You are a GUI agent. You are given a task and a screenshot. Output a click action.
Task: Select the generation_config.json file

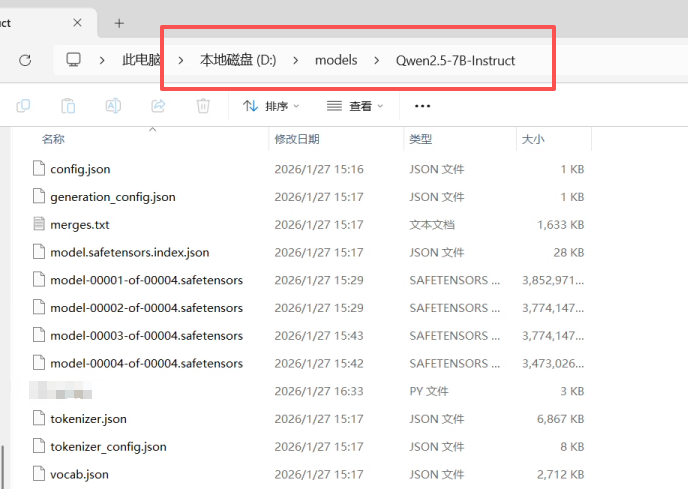click(113, 197)
